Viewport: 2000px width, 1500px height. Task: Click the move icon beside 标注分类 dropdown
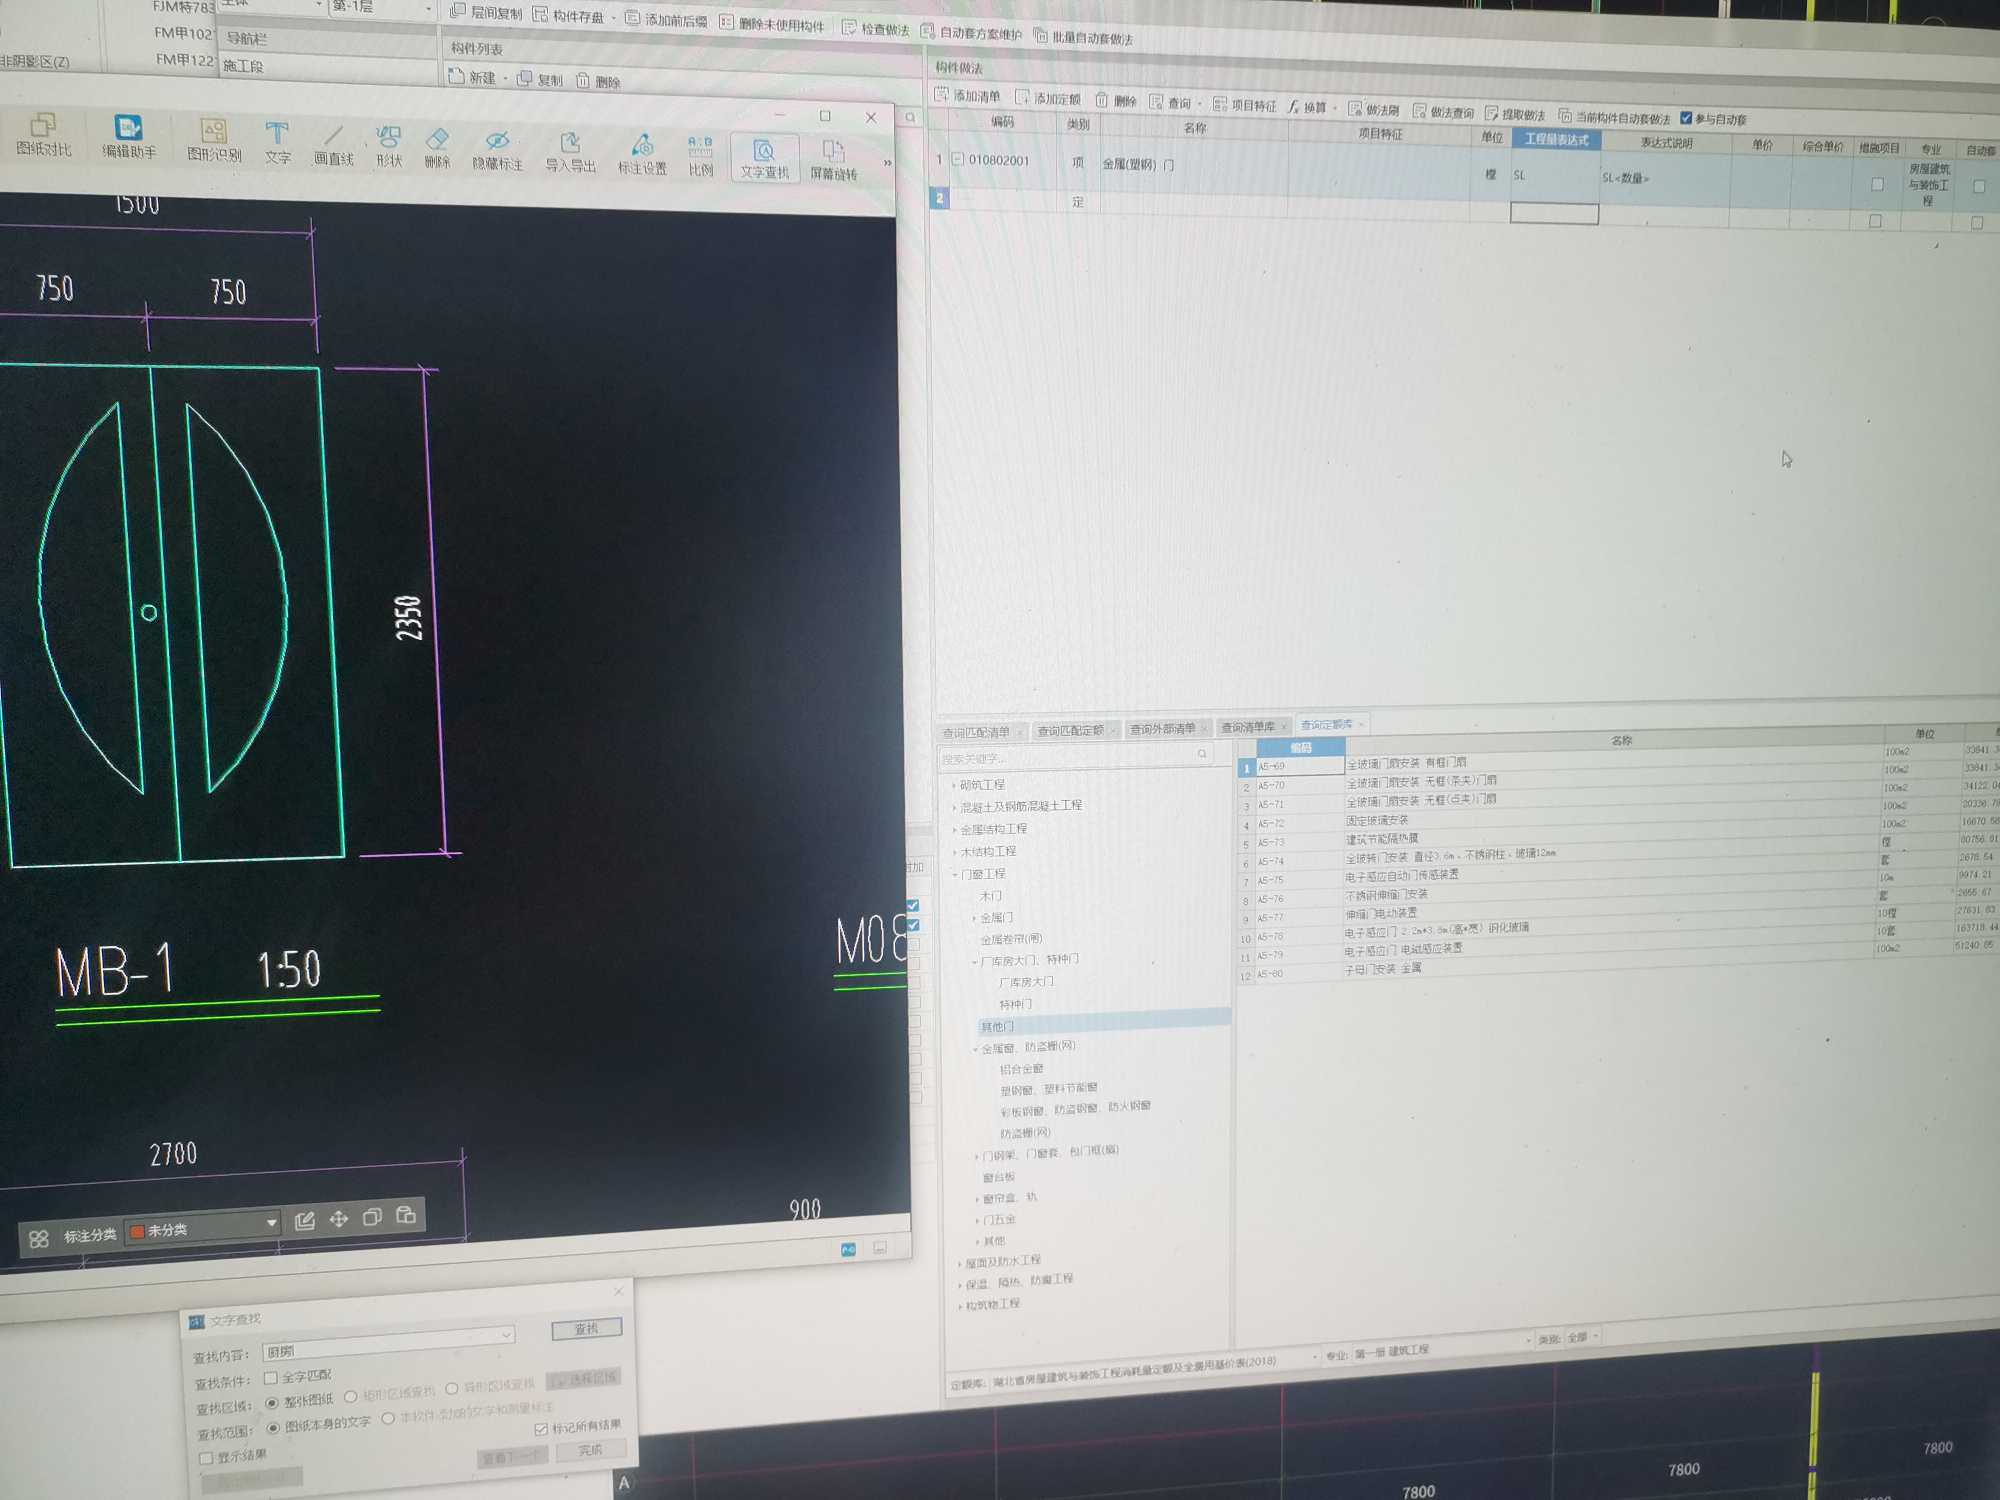[x=339, y=1219]
